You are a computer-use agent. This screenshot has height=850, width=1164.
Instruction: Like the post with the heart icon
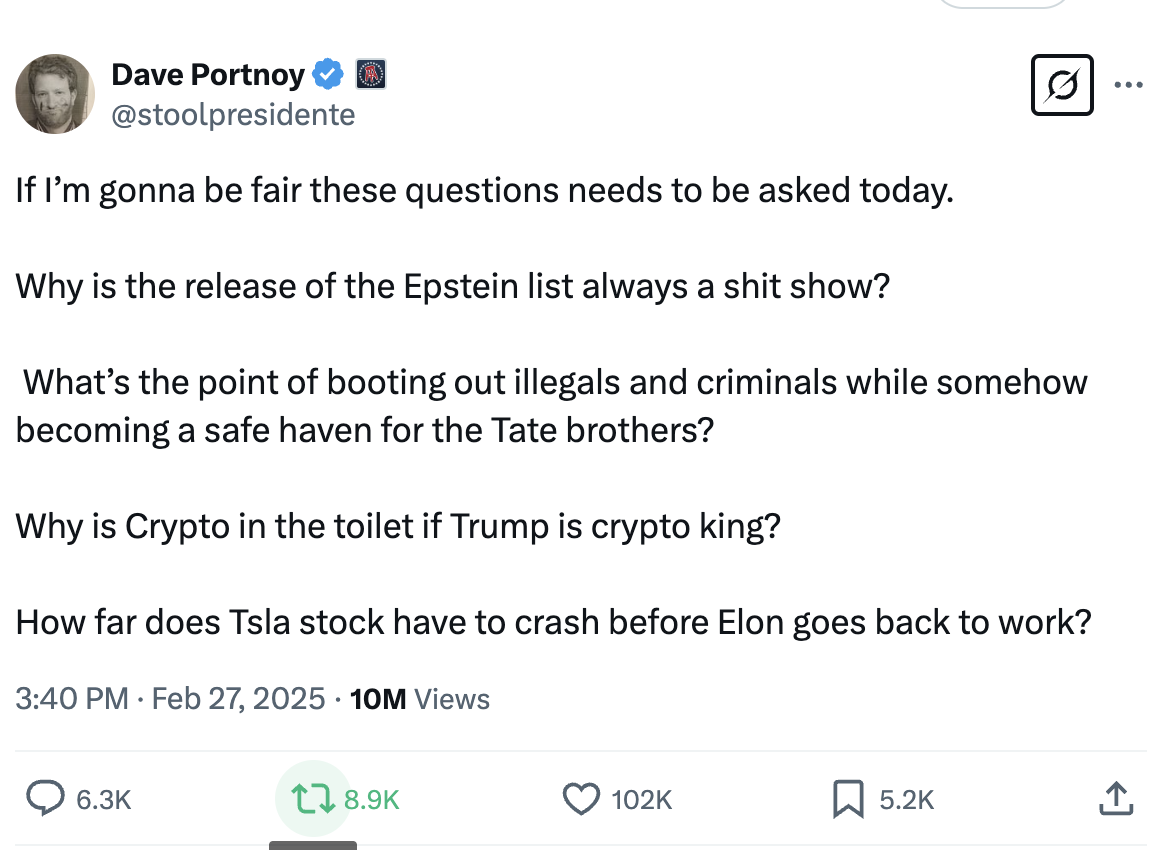tap(580, 798)
